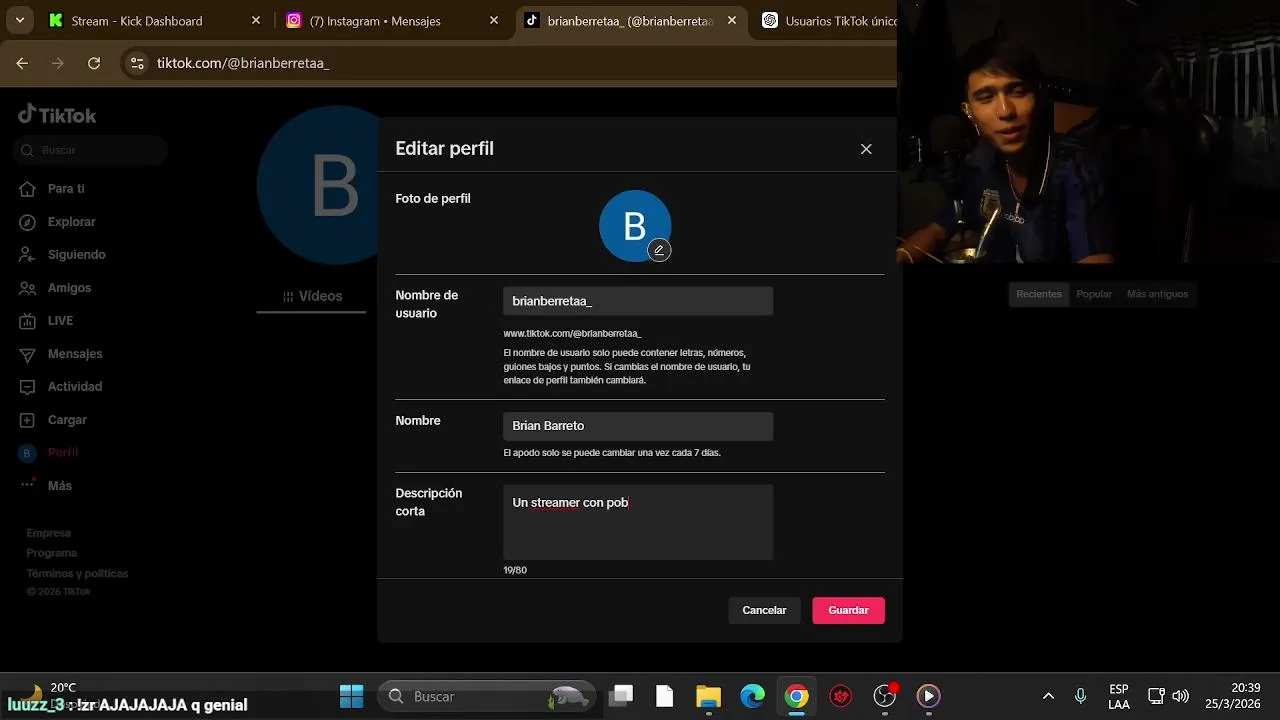The height and width of the screenshot is (720, 1280).
Task: Open the Mensajes icon
Action: tap(28, 354)
